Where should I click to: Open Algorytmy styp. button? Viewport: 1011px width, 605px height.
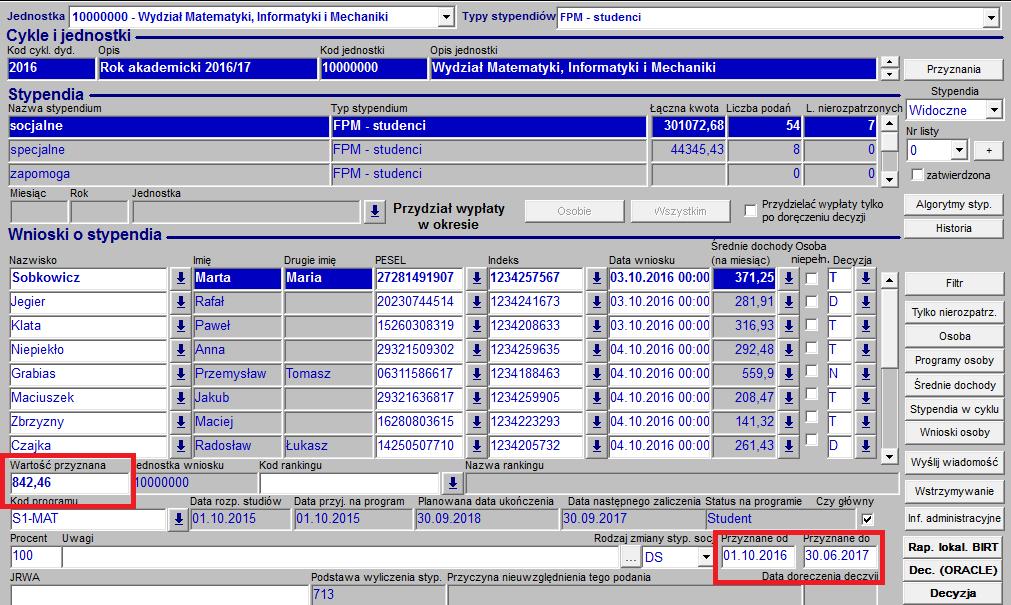click(x=954, y=204)
